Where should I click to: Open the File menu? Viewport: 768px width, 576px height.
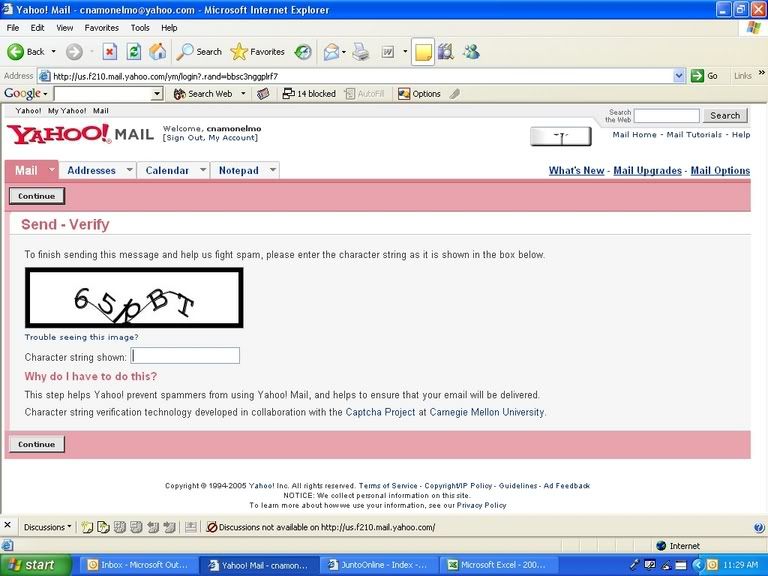click(13, 28)
